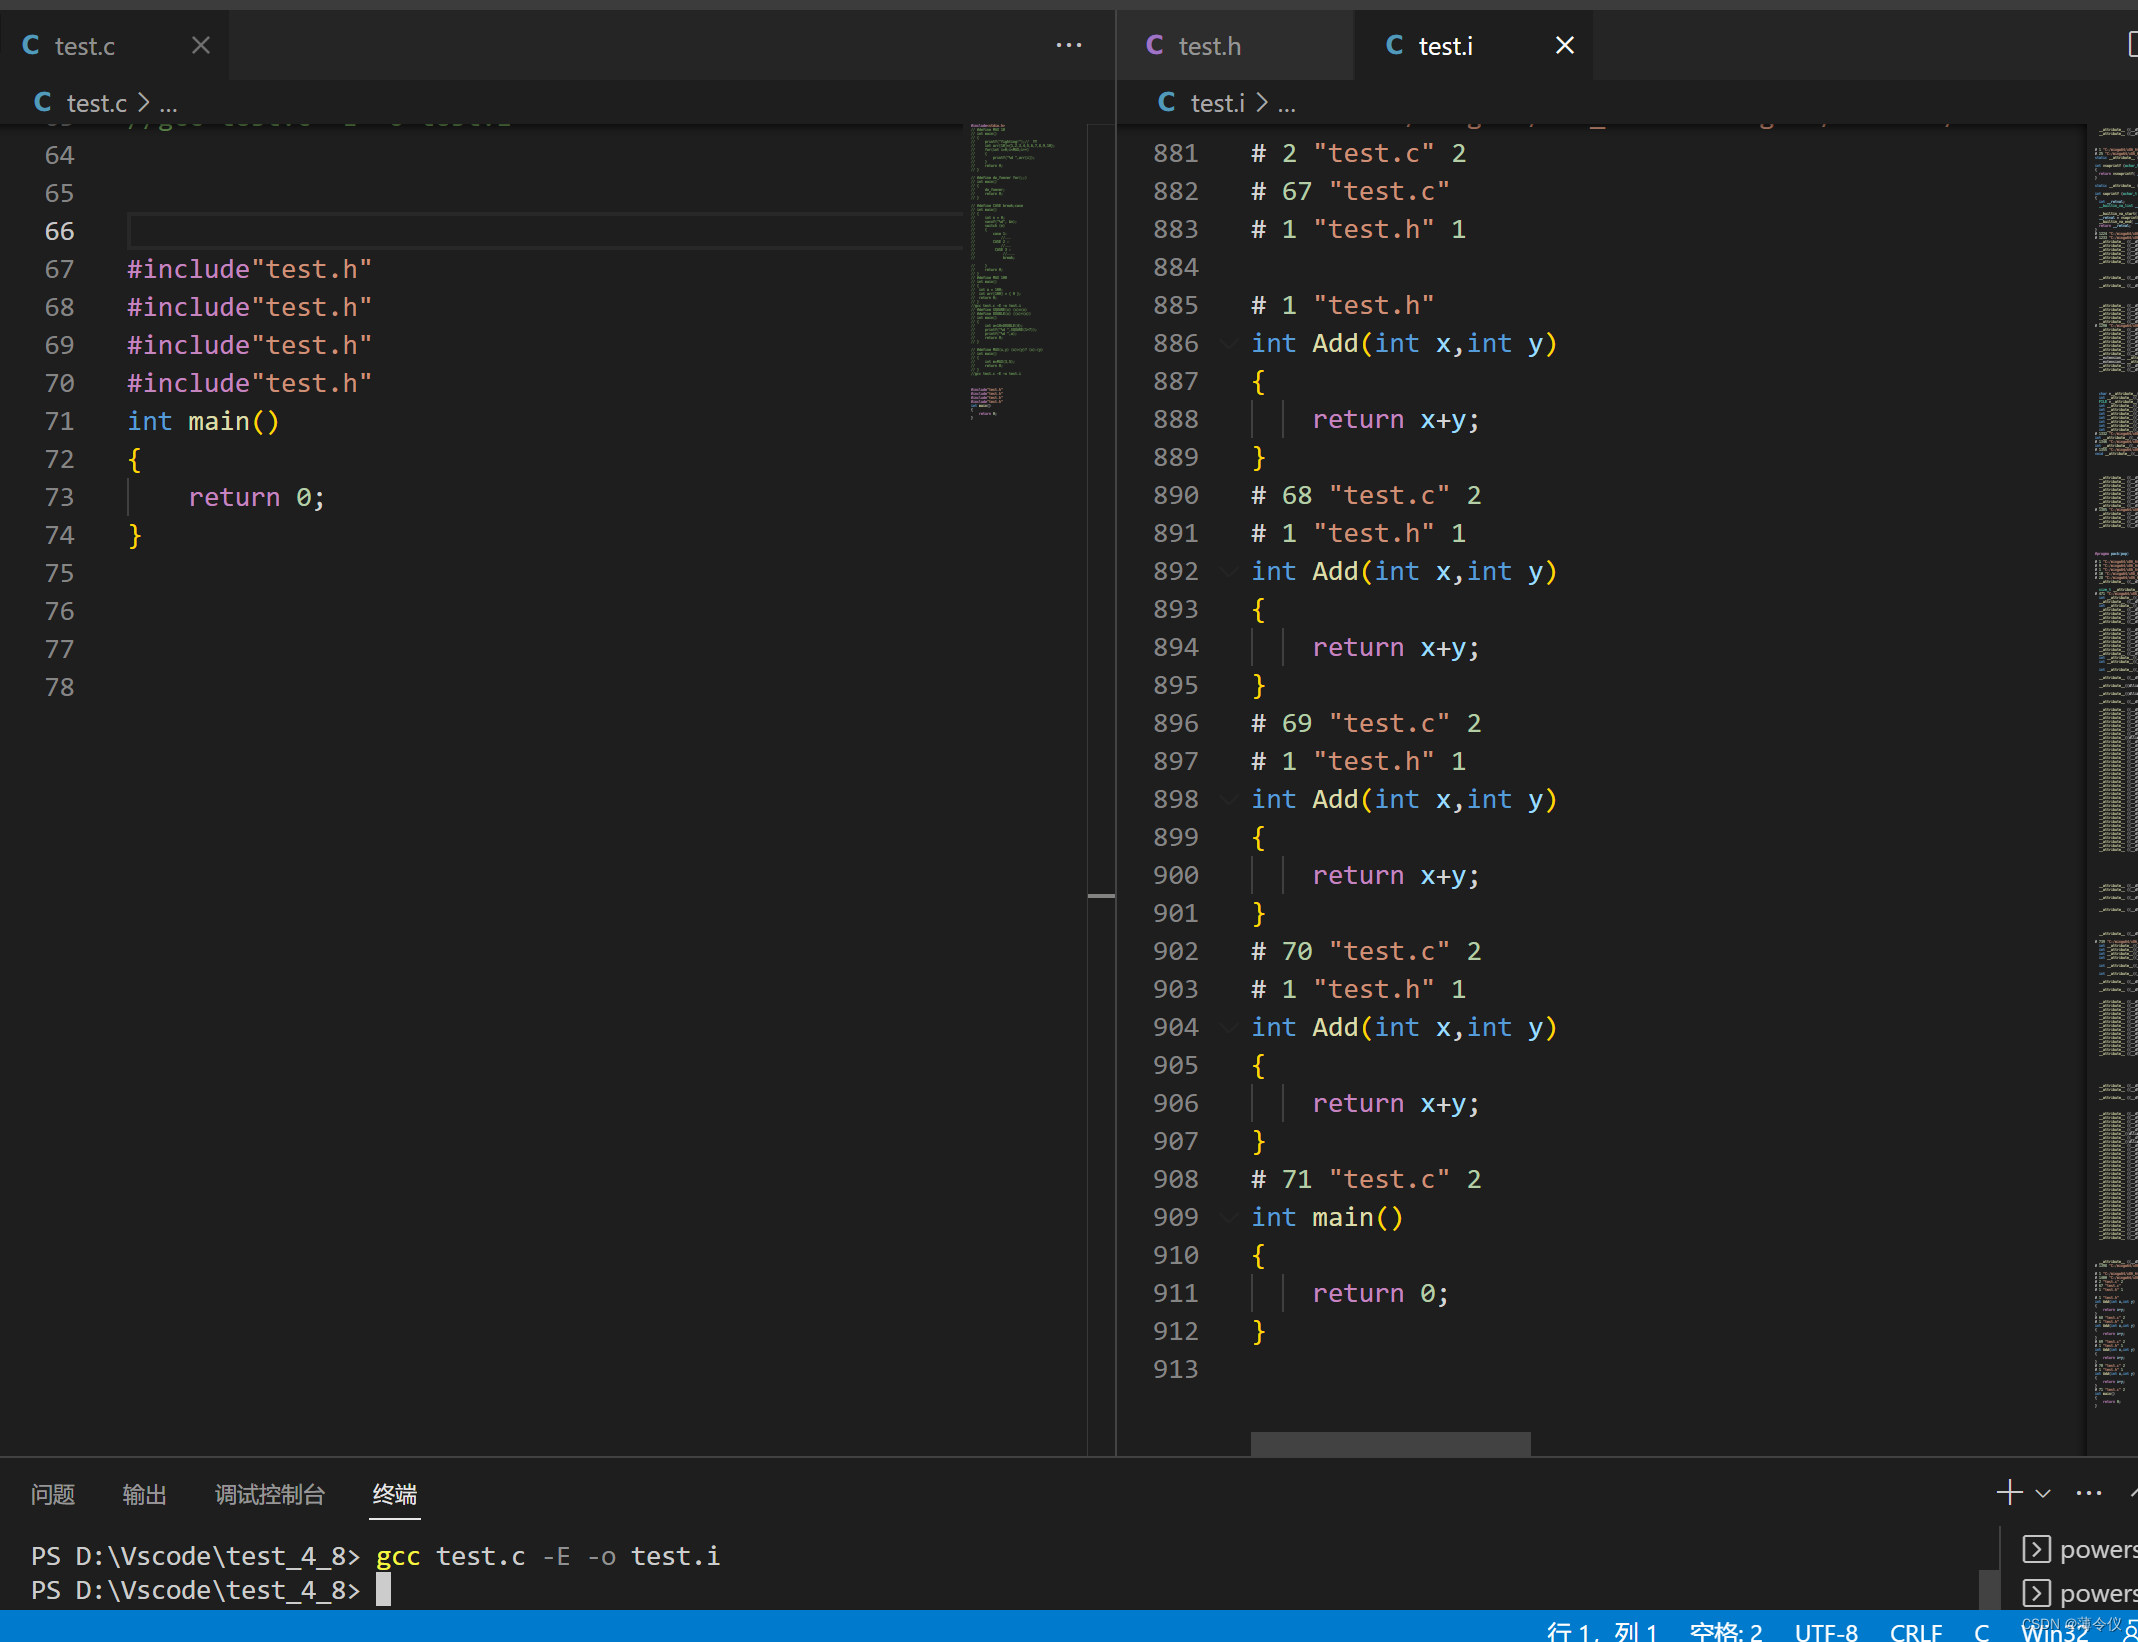Click line number 913 in test.i gutter
2138x1642 pixels.
tap(1175, 1369)
